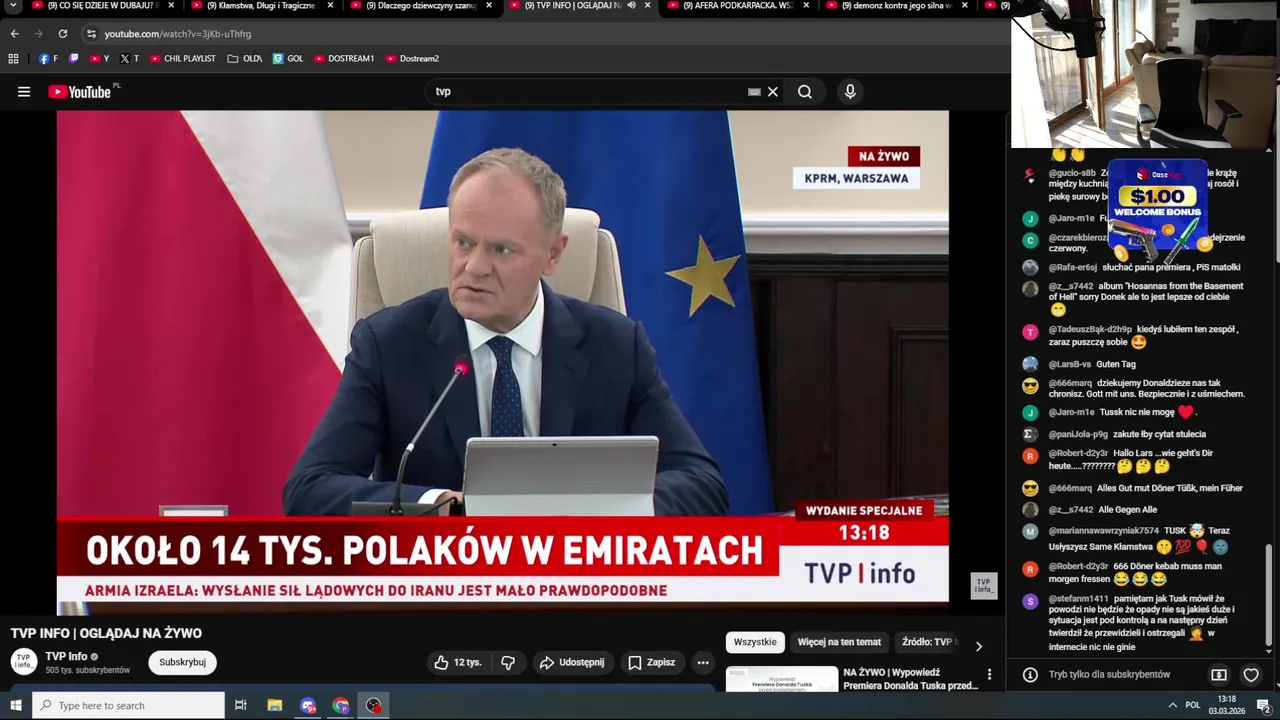The width and height of the screenshot is (1280, 720).
Task: Open the browser tab search dropdown arrow
Action: pos(14,6)
